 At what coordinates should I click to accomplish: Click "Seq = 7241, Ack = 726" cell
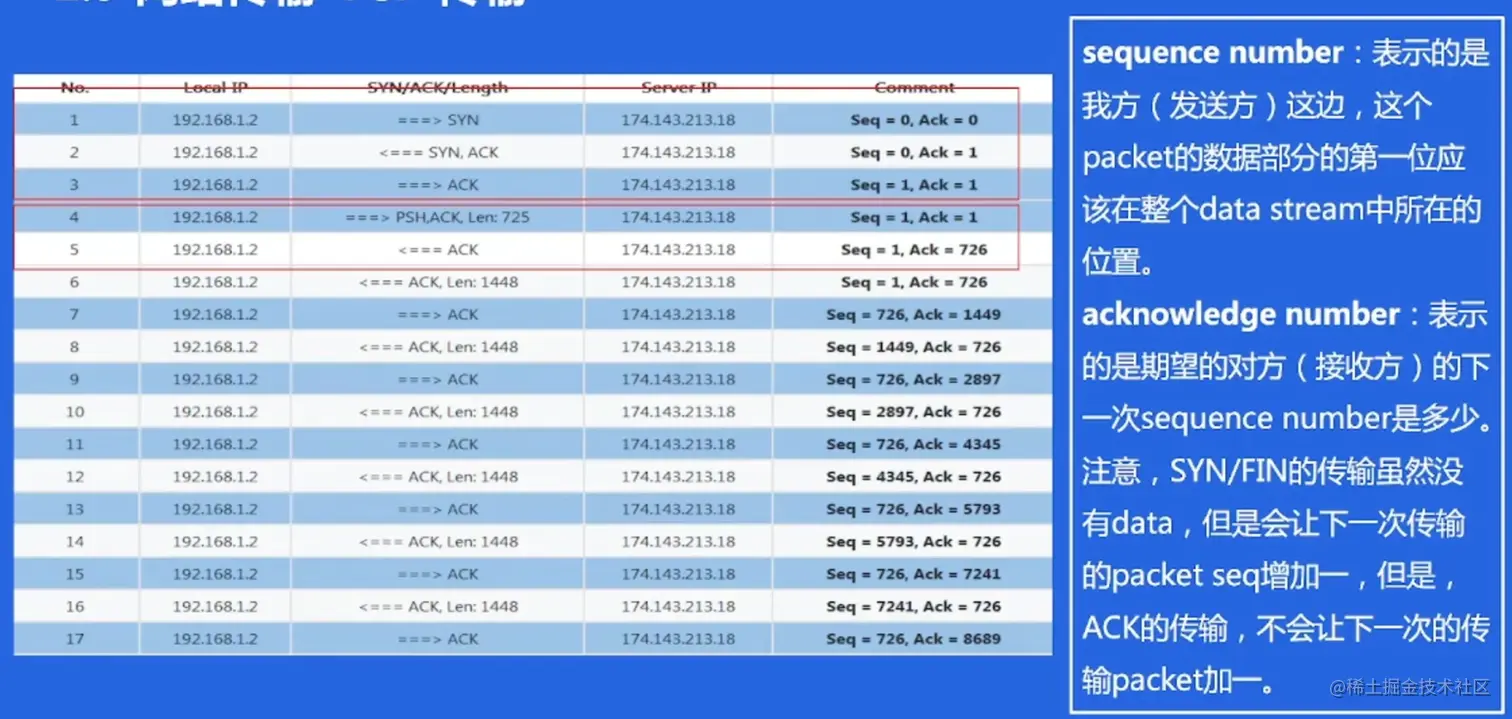coord(914,606)
